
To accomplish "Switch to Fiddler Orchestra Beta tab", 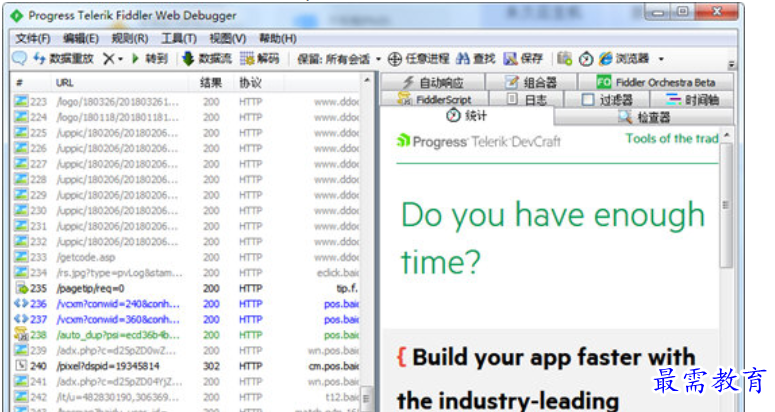I will pyautogui.click(x=656, y=82).
